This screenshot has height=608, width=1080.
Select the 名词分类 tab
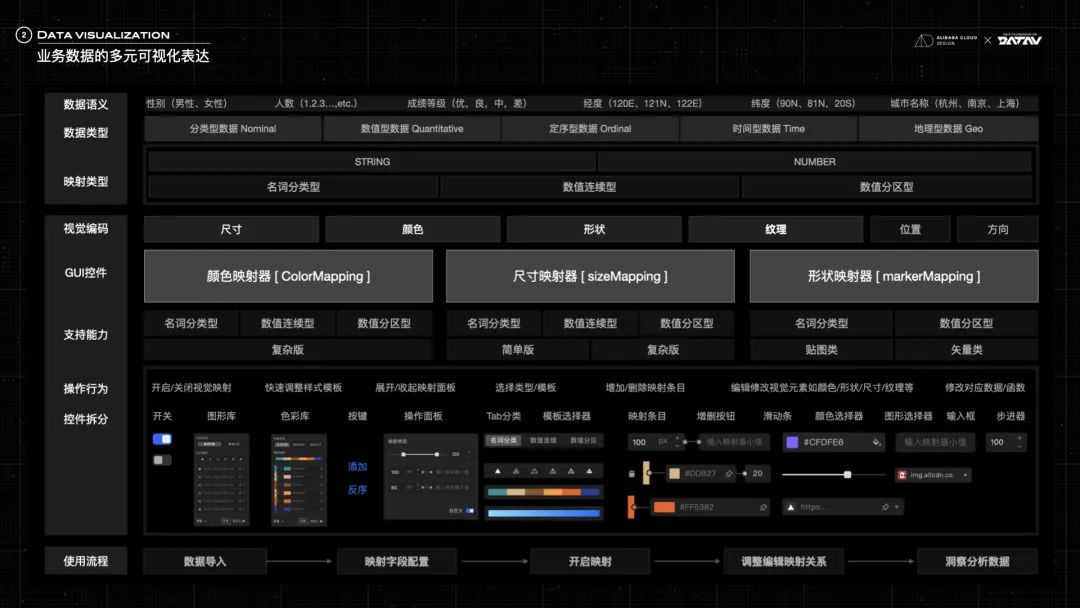tap(504, 440)
